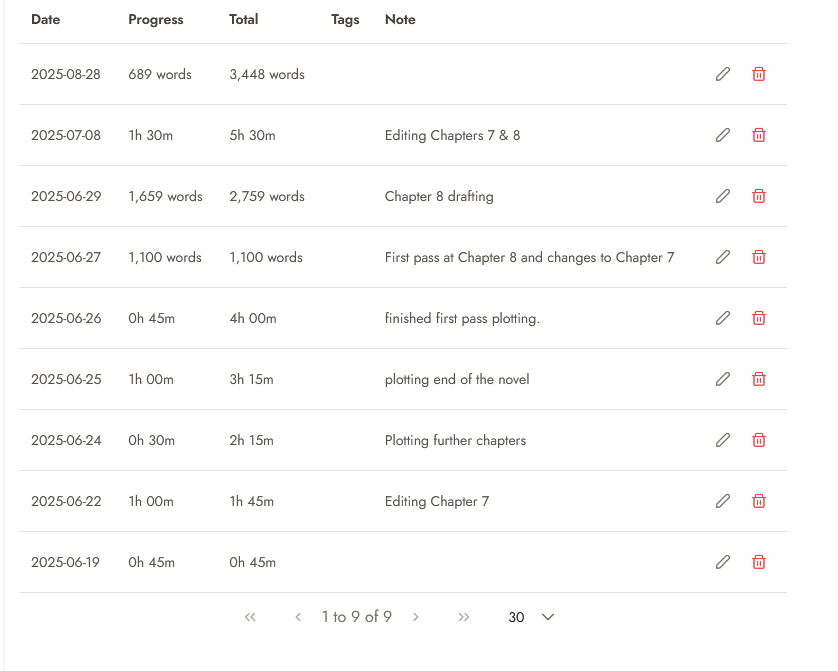Edit the 'Editing Chapter 7' entry
This screenshot has width=838, height=671.
[723, 501]
